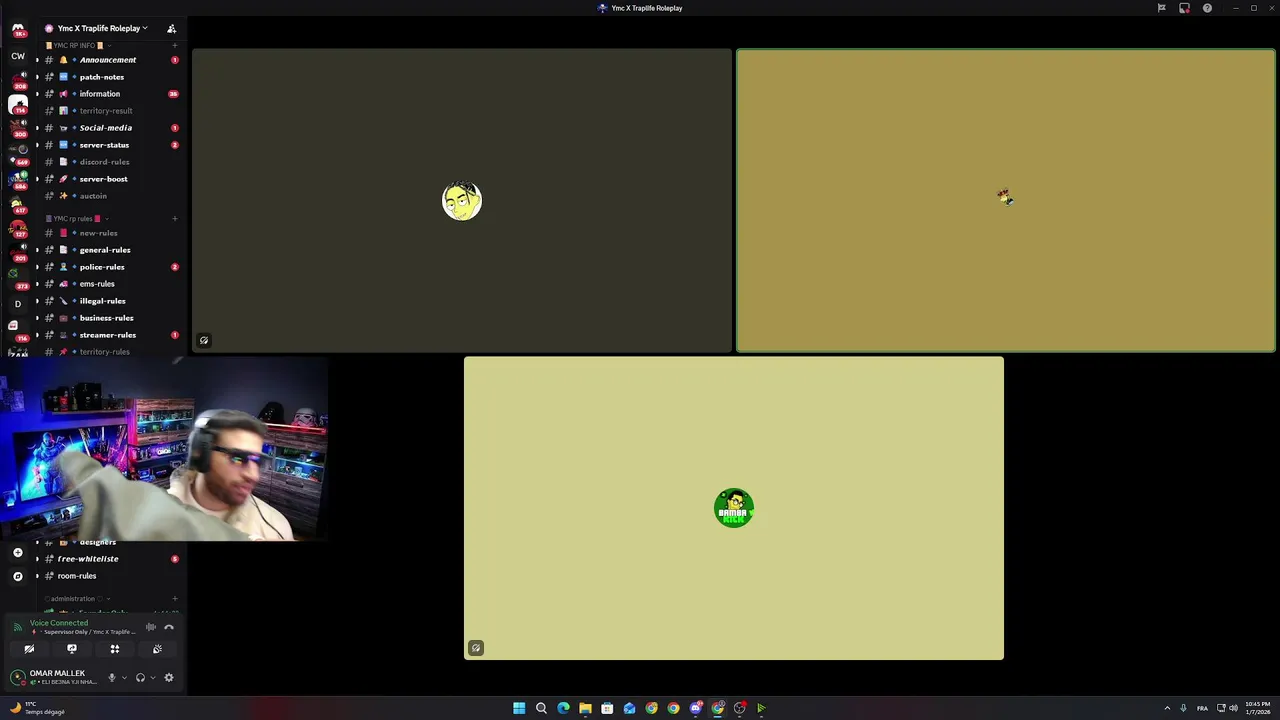Create channel in YMC rp rules category
Image resolution: width=1280 pixels, height=720 pixels.
pyautogui.click(x=175, y=218)
